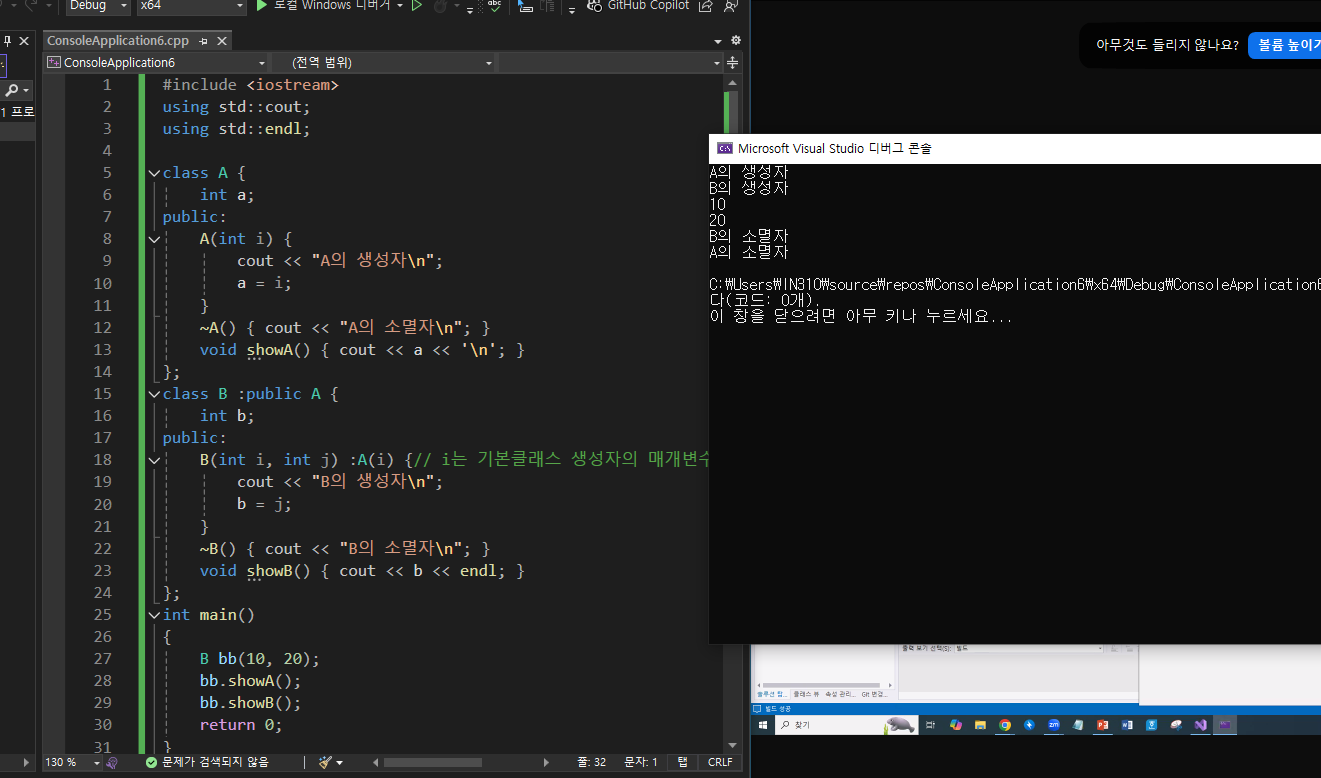1321x778 pixels.
Task: Click the share icon beside GitHub Copilot
Action: (706, 6)
